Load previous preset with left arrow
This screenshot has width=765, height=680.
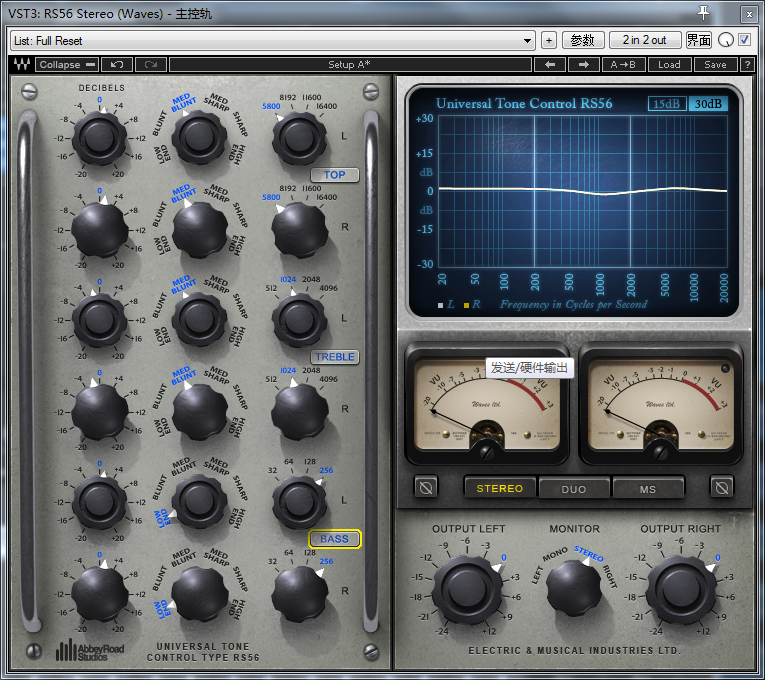[x=550, y=64]
